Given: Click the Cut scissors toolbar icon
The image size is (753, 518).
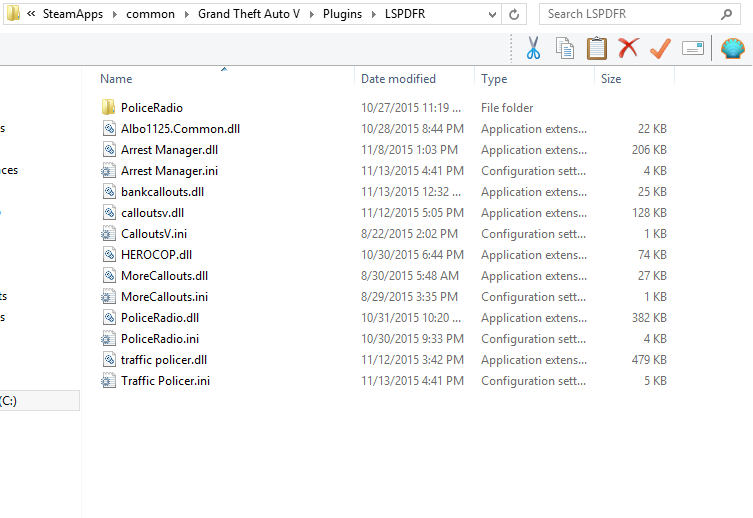Looking at the screenshot, I should click(x=533, y=48).
